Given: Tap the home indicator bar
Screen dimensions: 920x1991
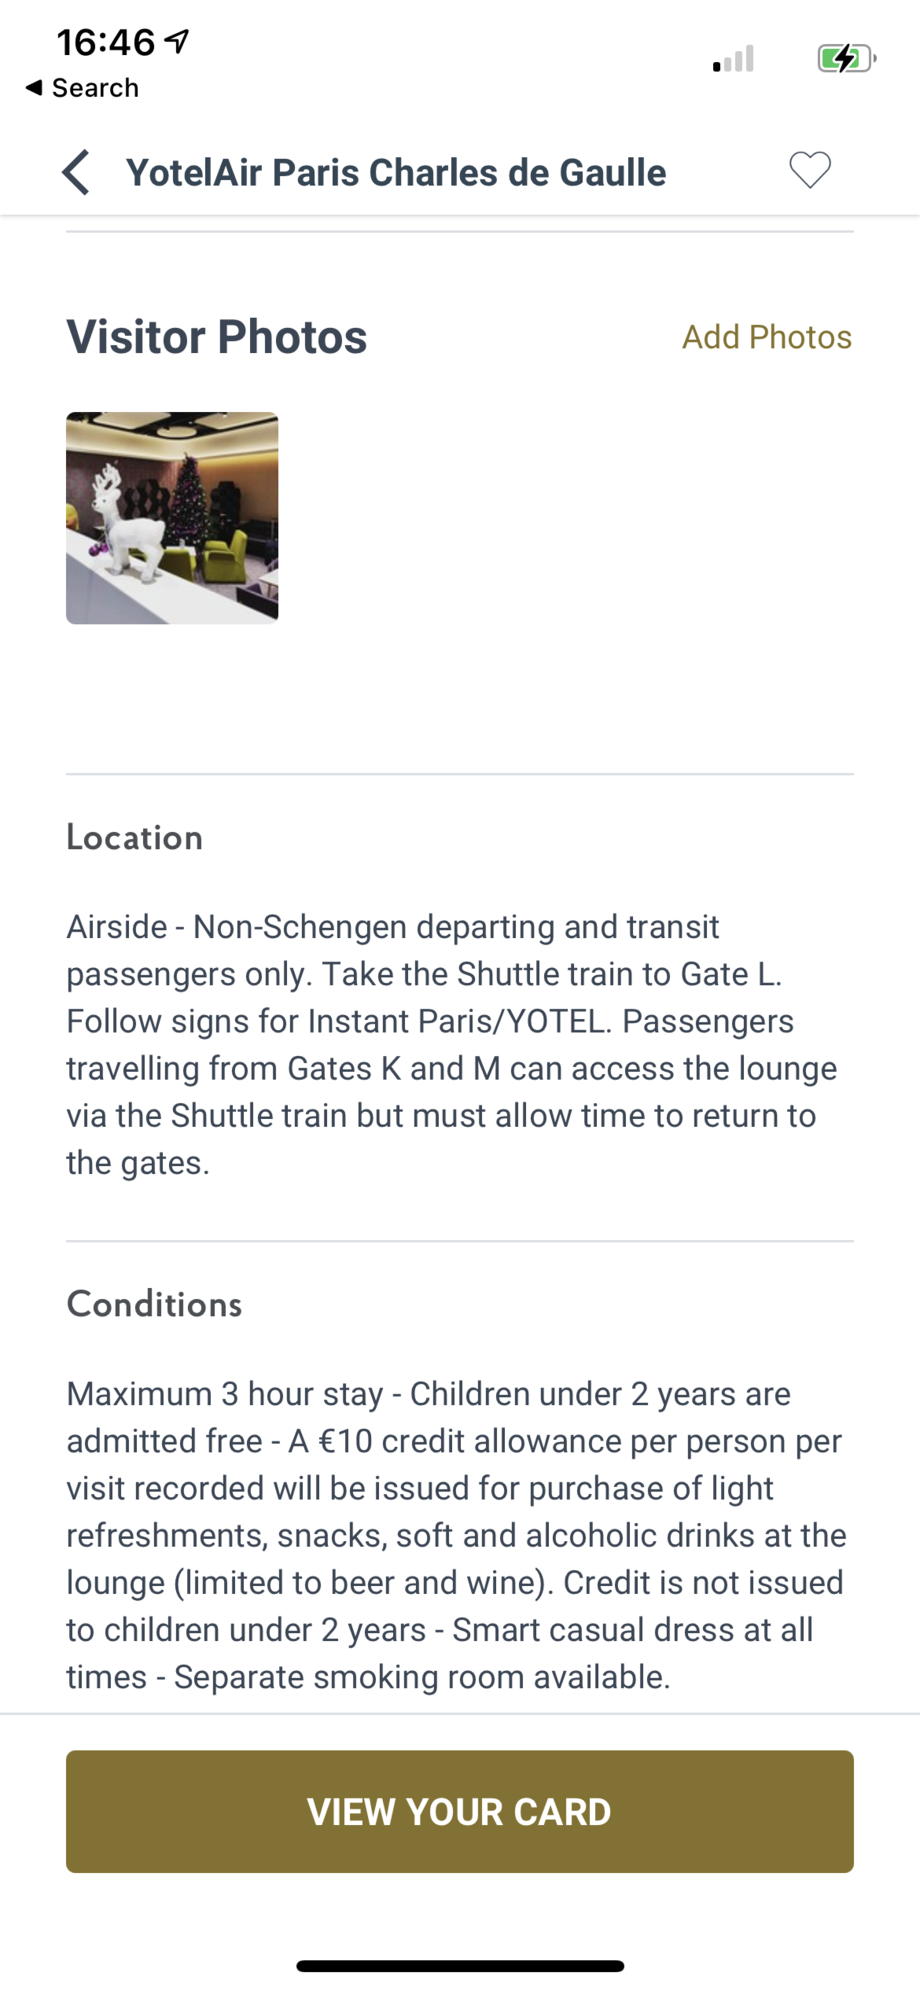Looking at the screenshot, I should point(460,1966).
